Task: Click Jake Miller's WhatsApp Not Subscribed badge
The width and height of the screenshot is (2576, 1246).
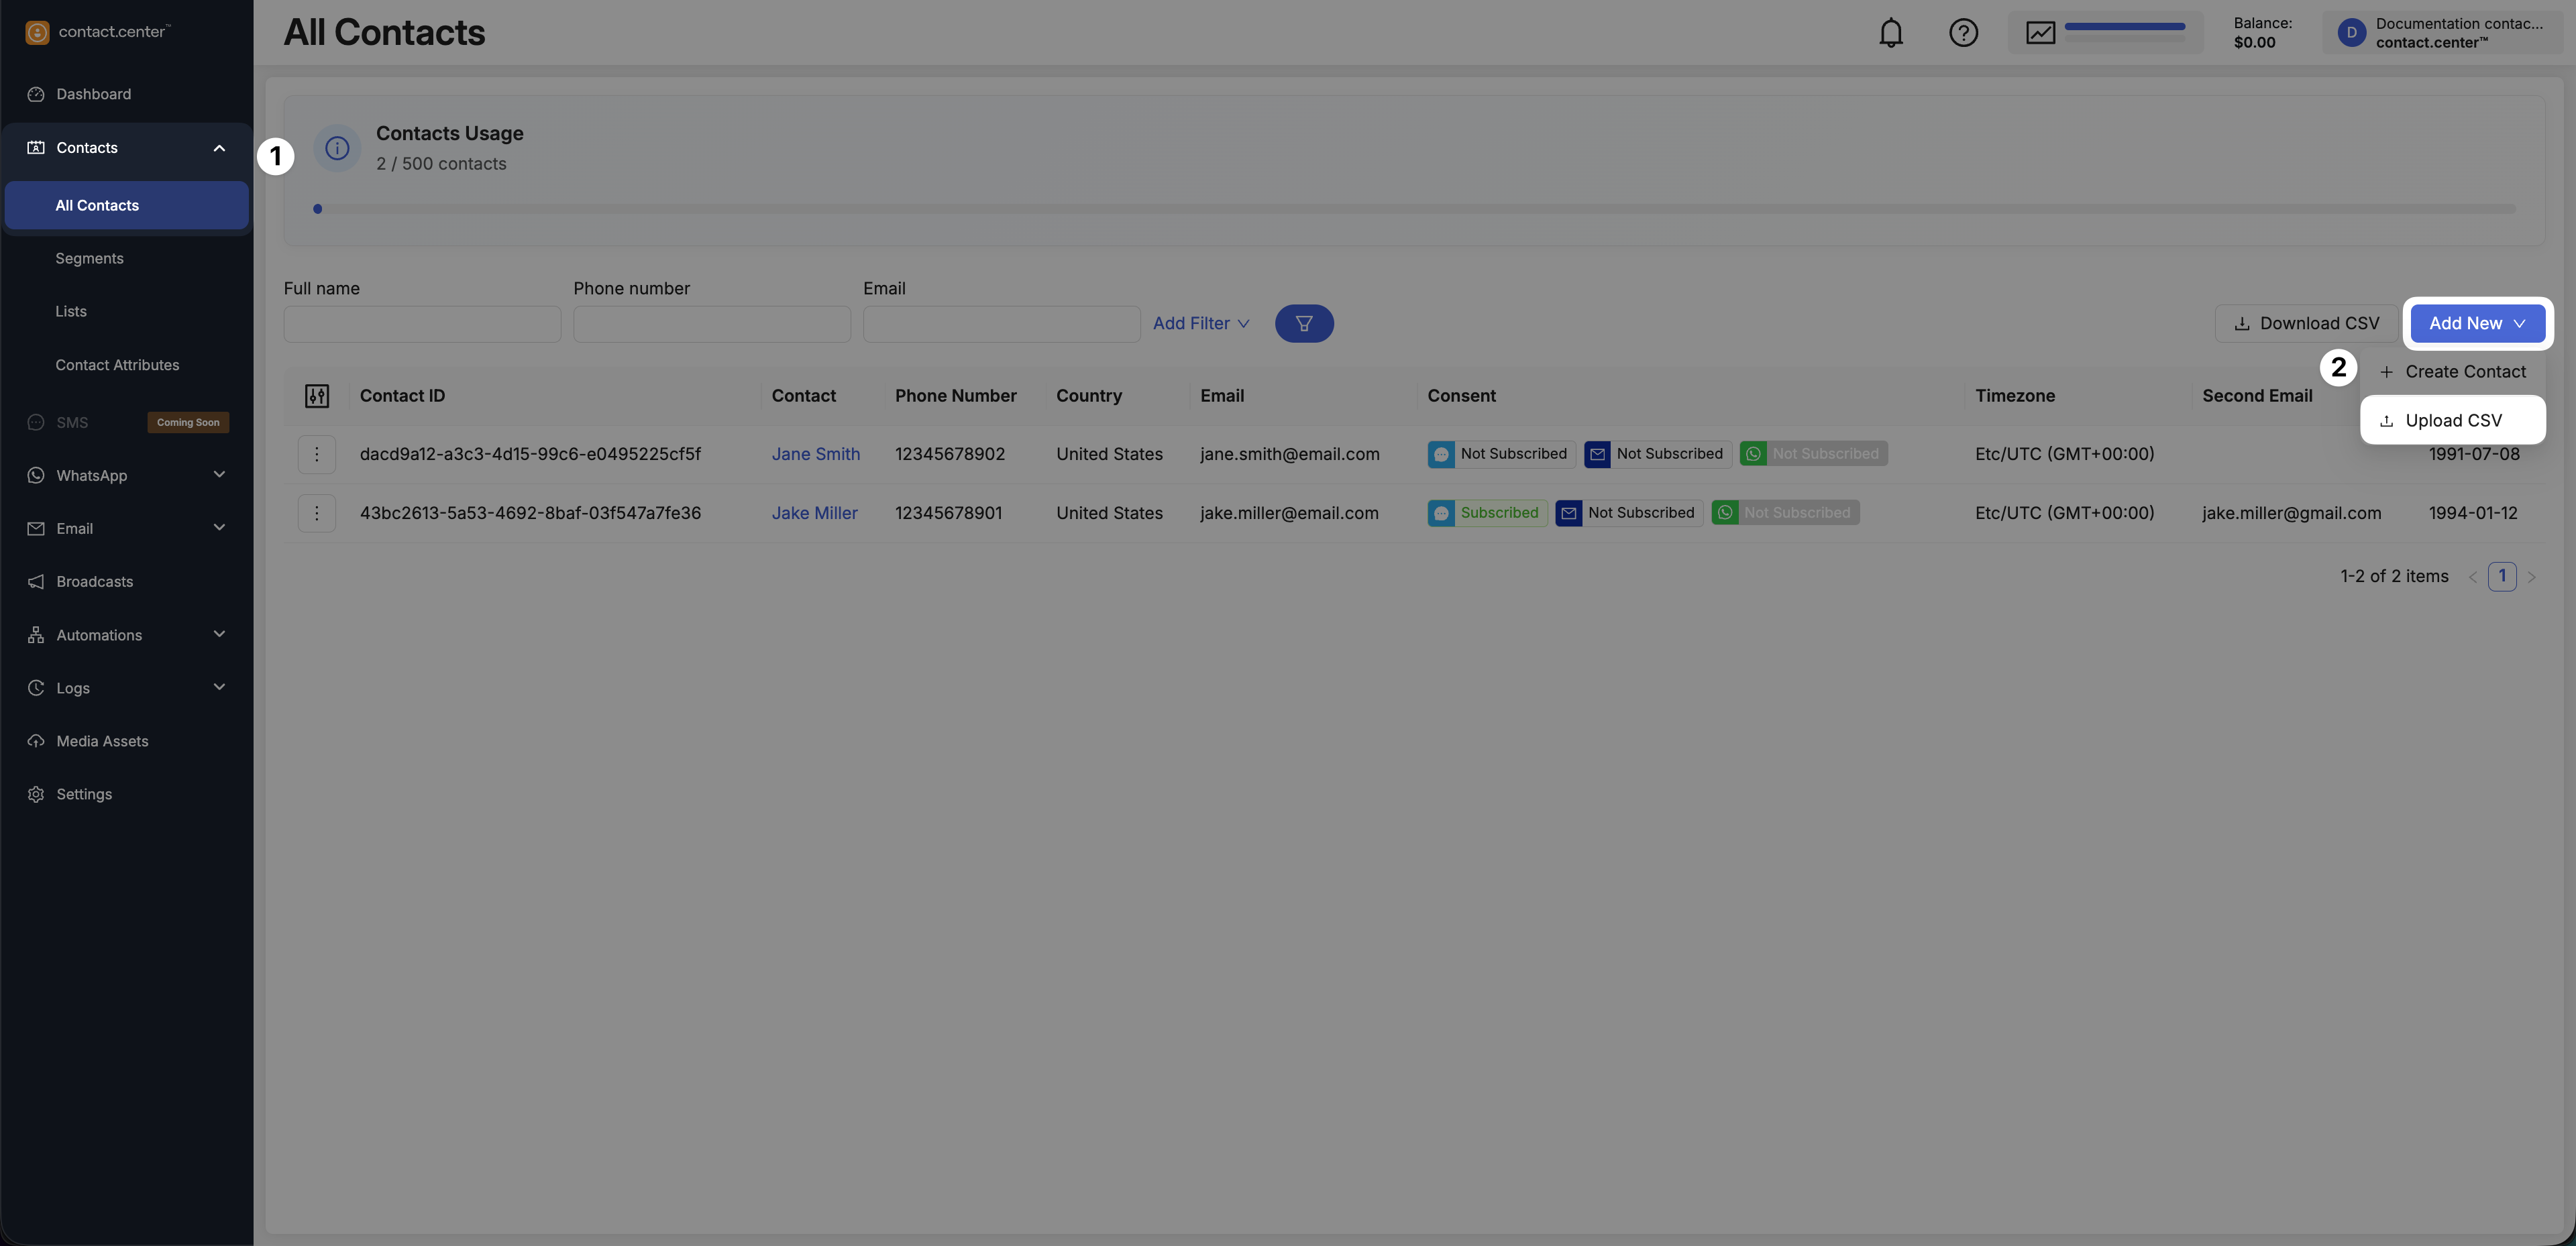Action: point(1785,513)
